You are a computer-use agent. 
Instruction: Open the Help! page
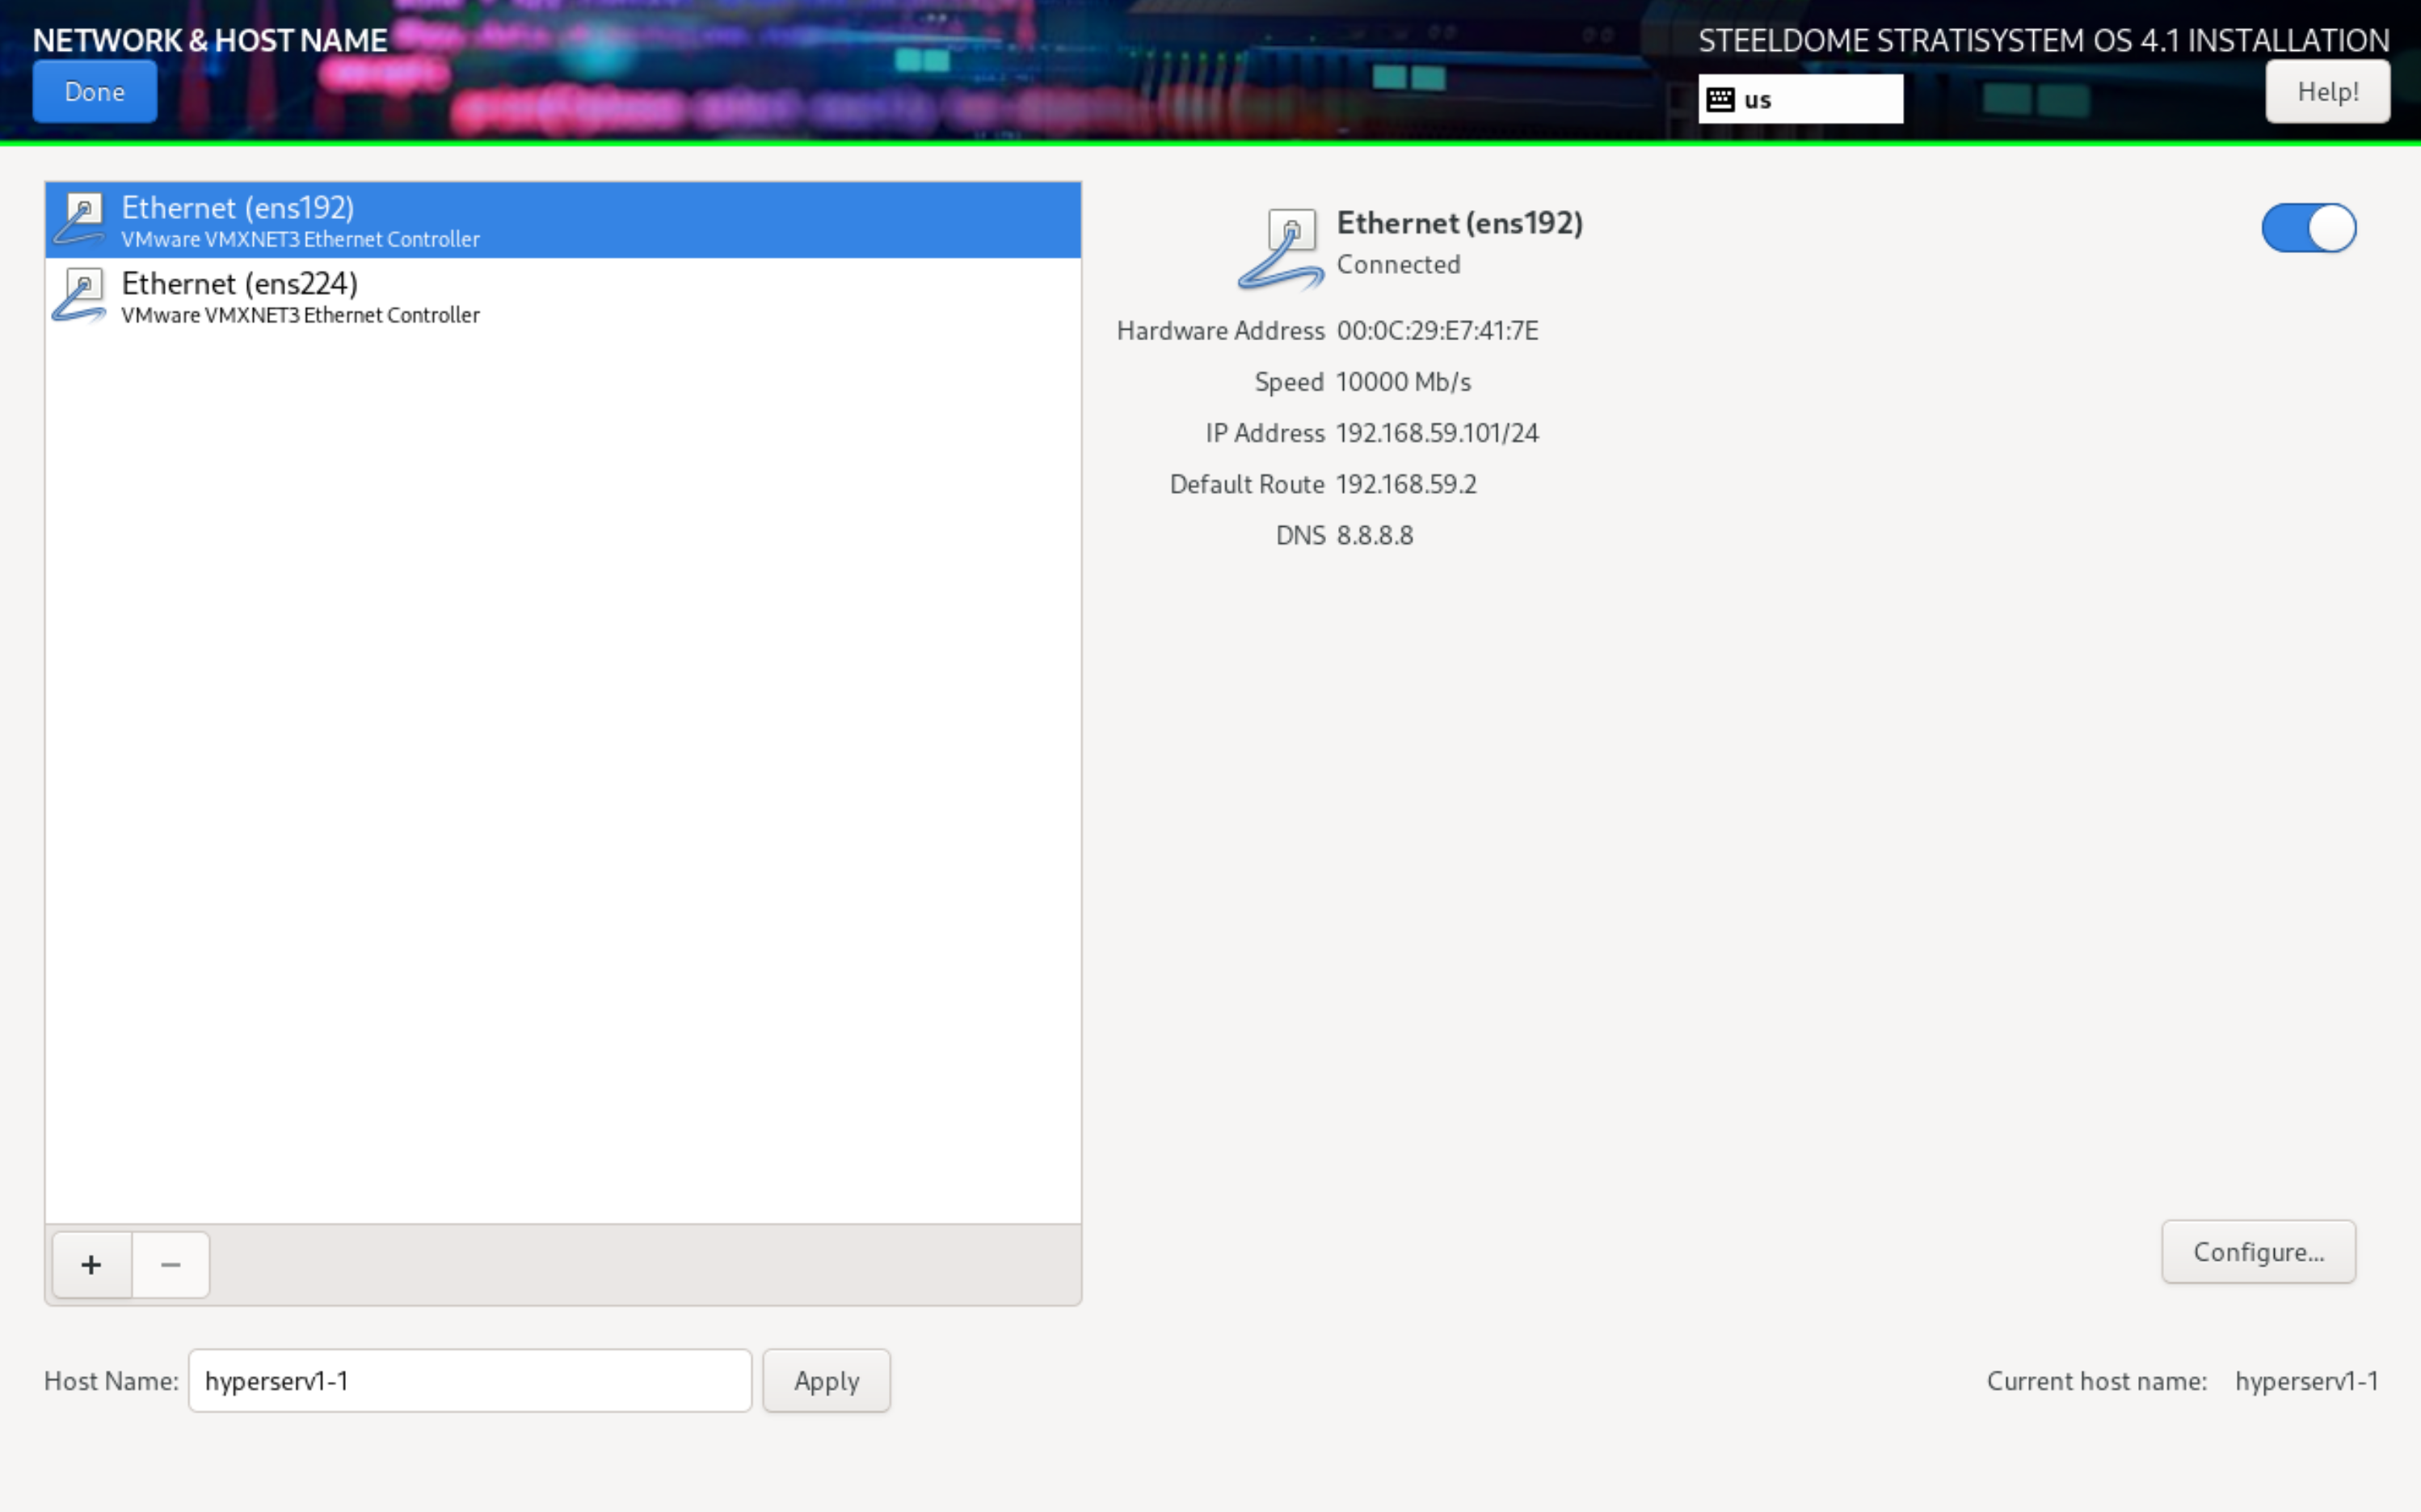pyautogui.click(x=2327, y=92)
